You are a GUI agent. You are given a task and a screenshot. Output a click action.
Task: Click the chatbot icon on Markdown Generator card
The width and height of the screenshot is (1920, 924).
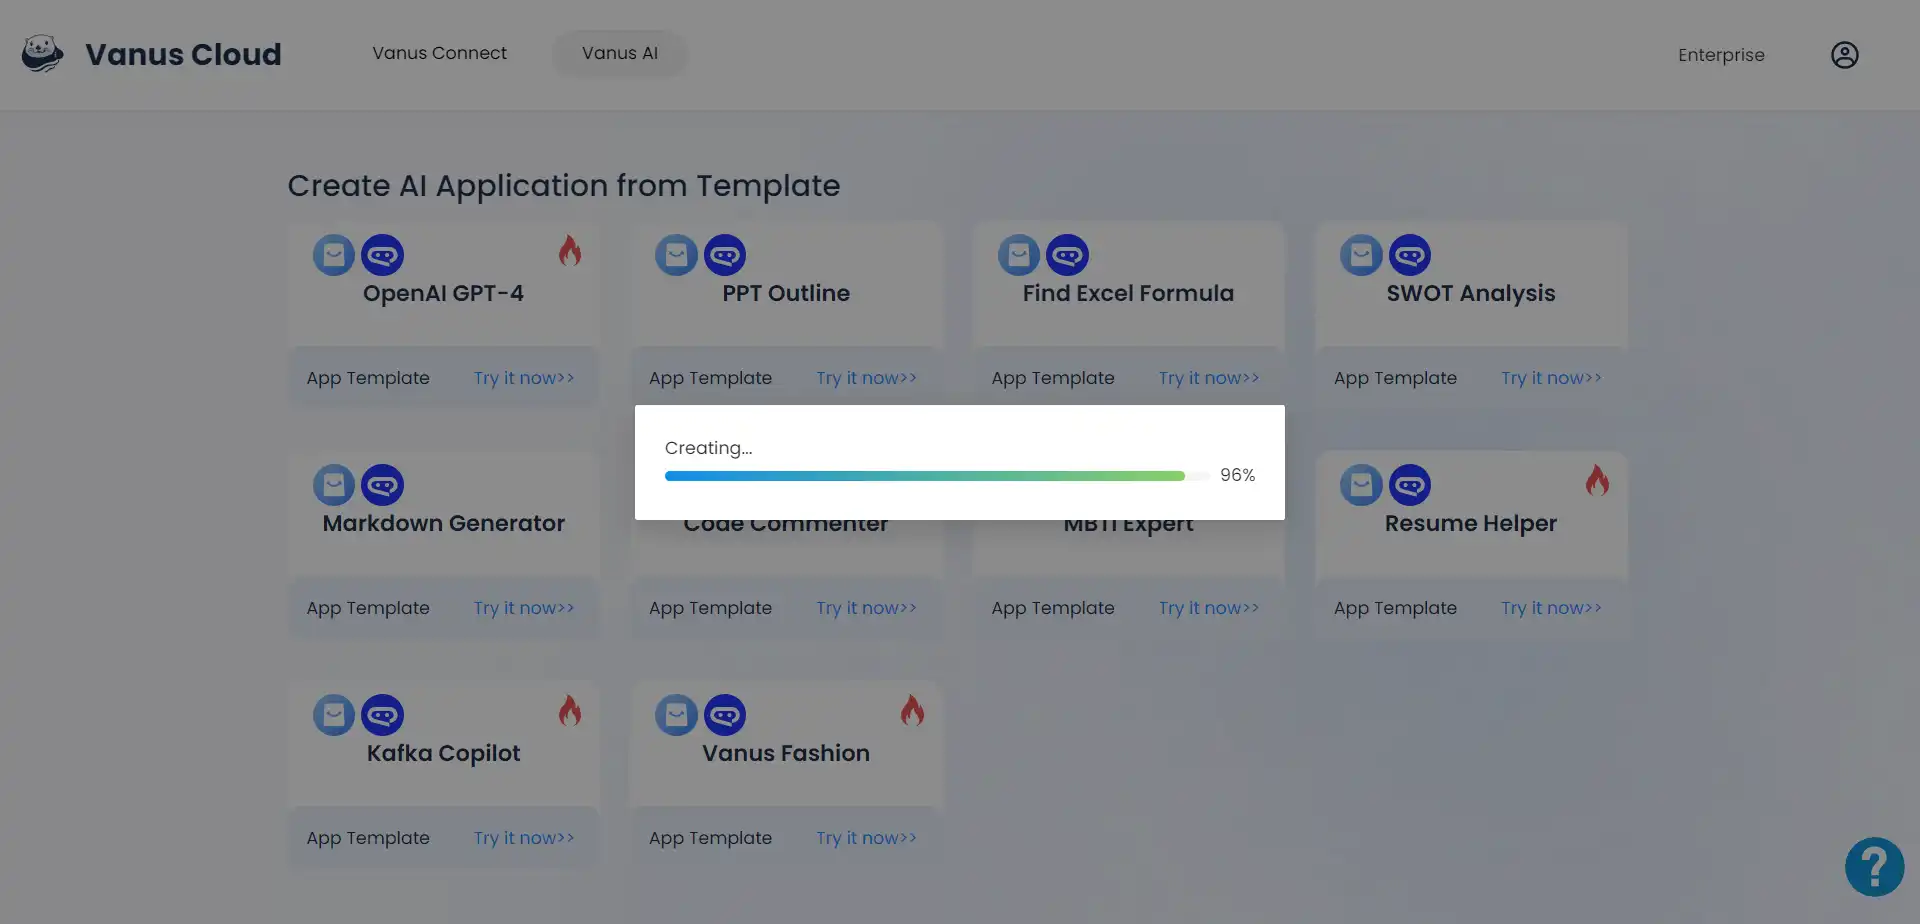tap(382, 485)
